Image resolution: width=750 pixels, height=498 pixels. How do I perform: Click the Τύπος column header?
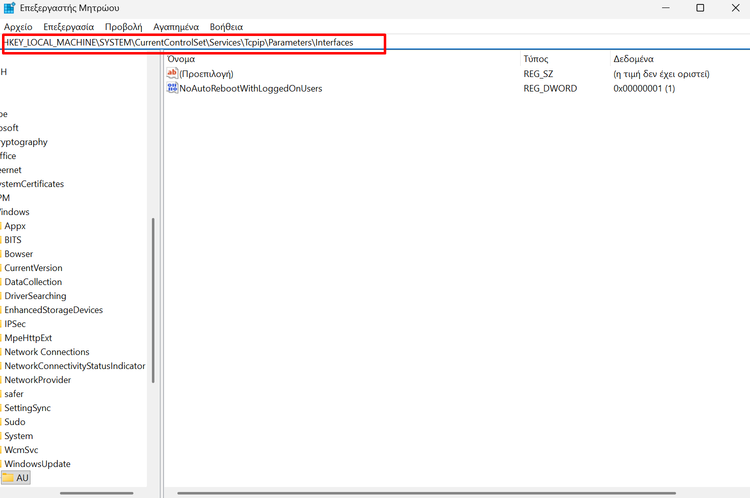[536, 59]
